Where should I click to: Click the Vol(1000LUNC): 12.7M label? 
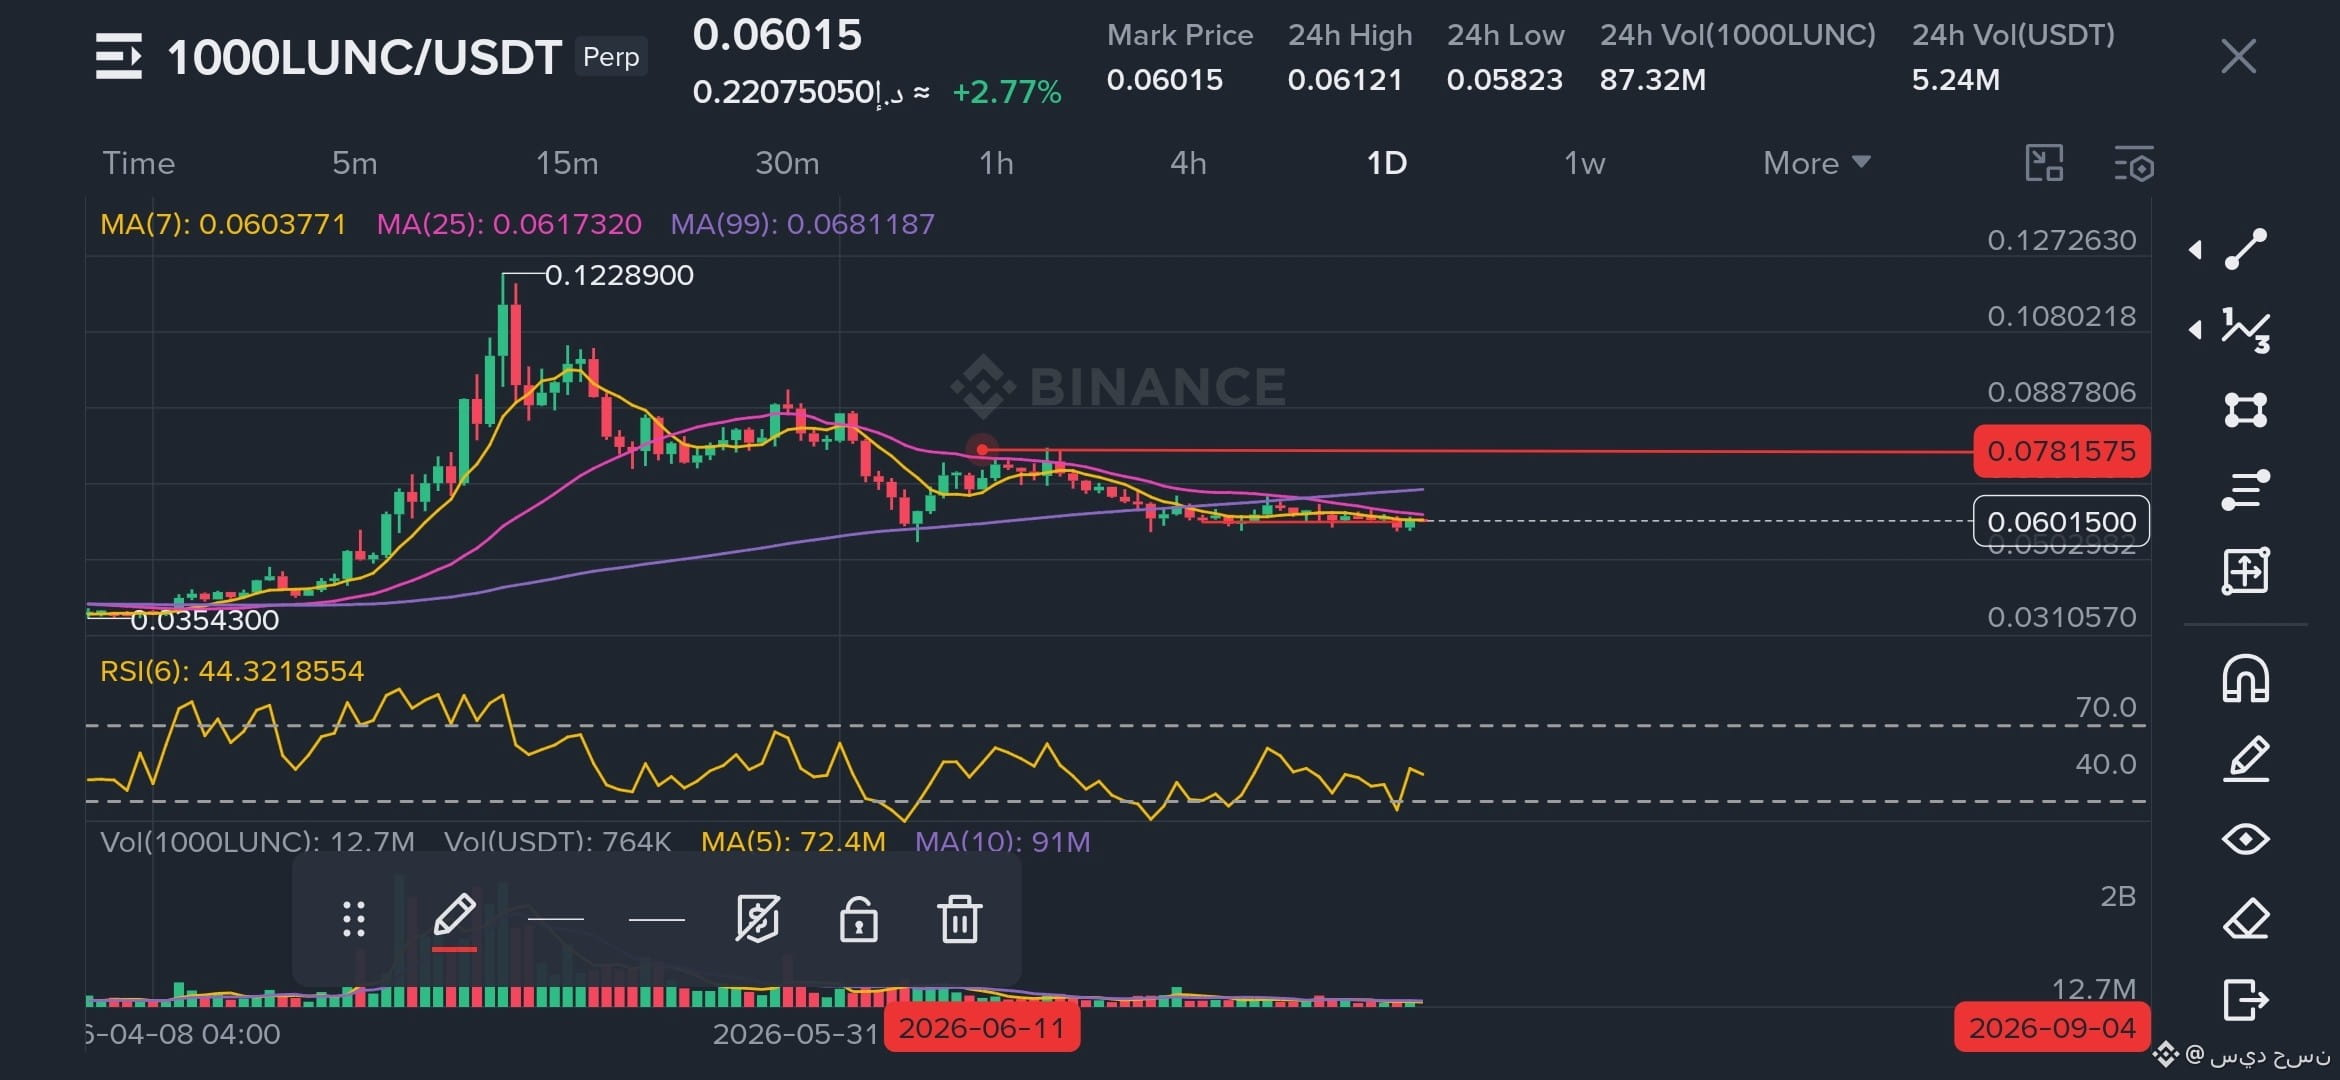point(258,841)
